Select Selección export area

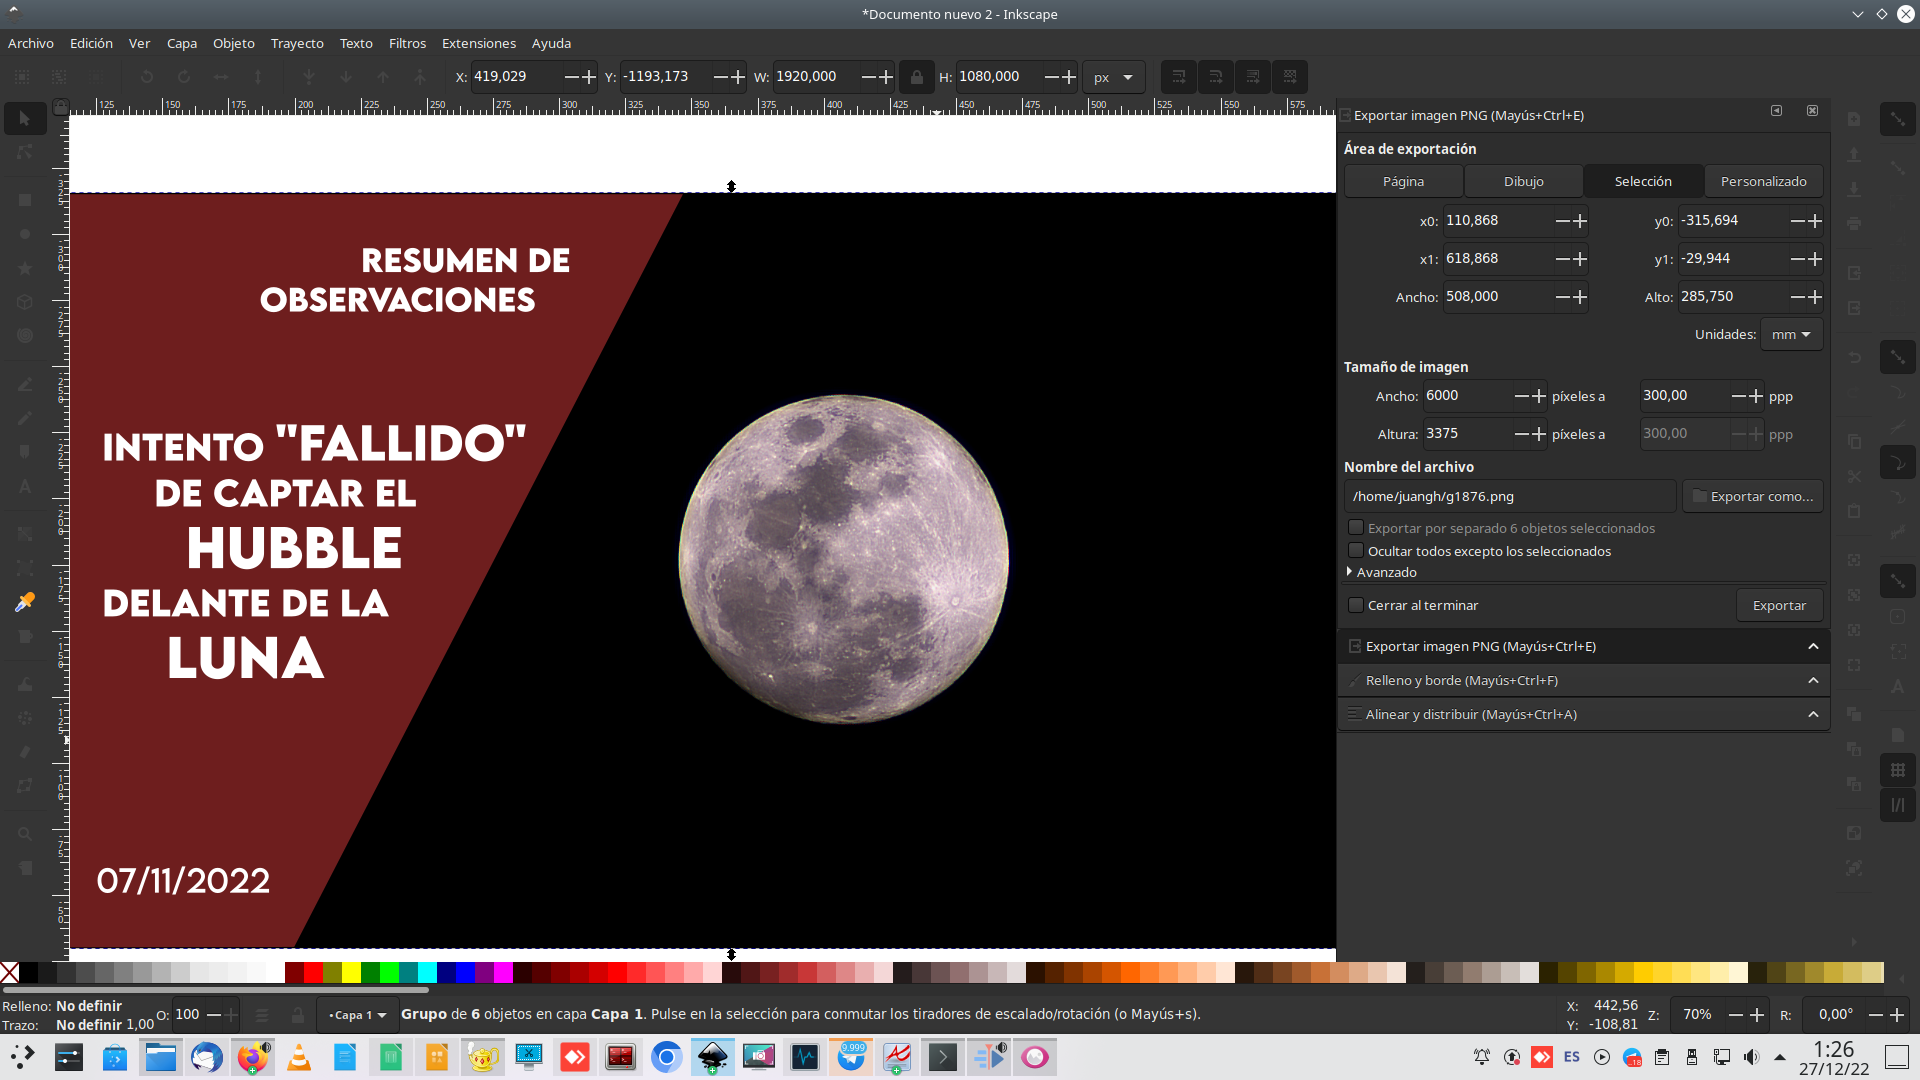[1643, 181]
